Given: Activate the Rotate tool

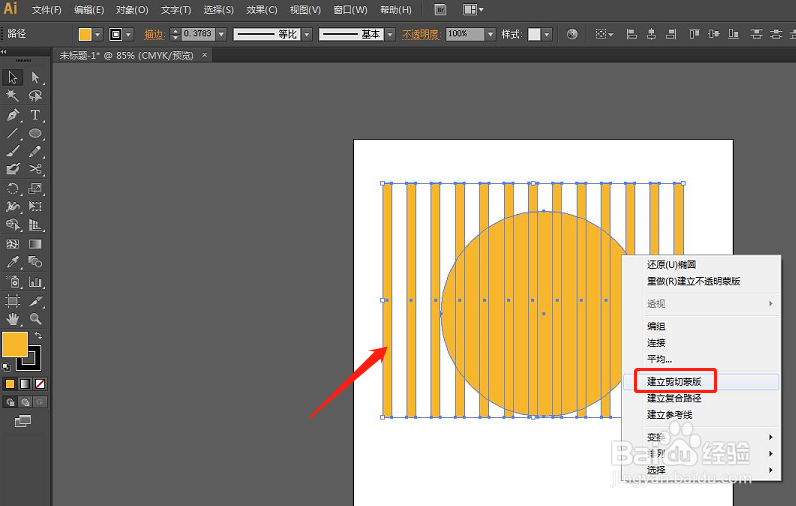Looking at the screenshot, I should click(13, 188).
